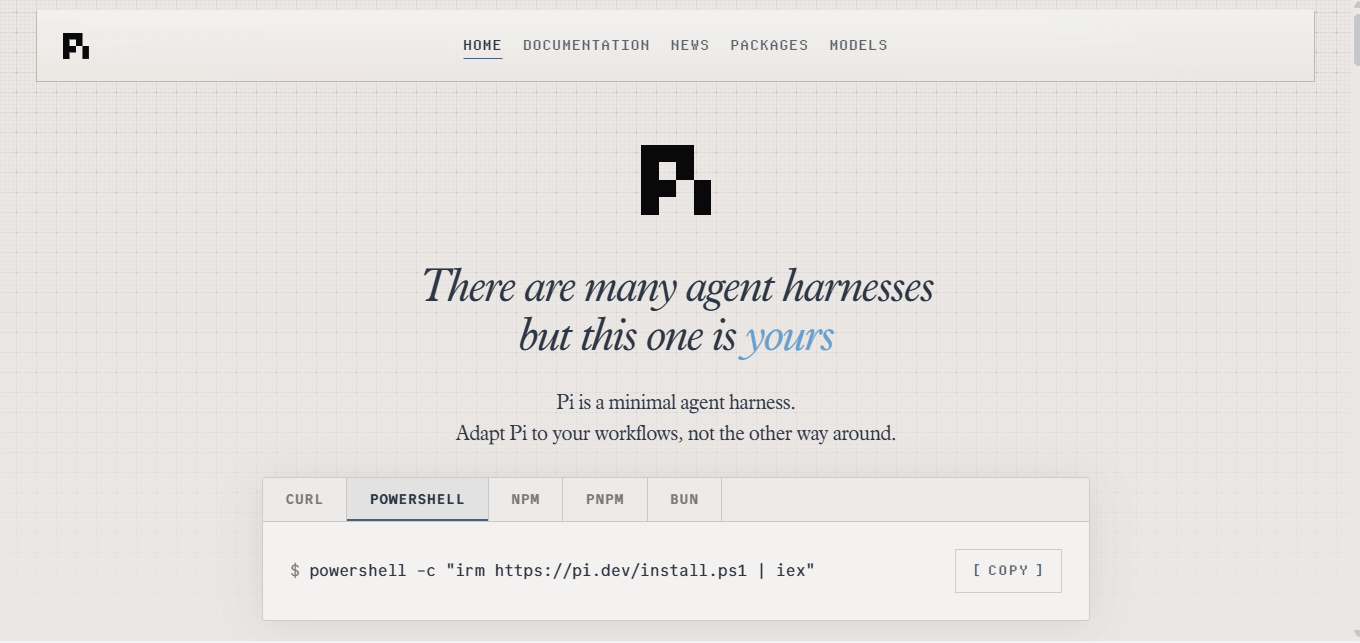Click the small Pi logo in navbar

pos(76,46)
